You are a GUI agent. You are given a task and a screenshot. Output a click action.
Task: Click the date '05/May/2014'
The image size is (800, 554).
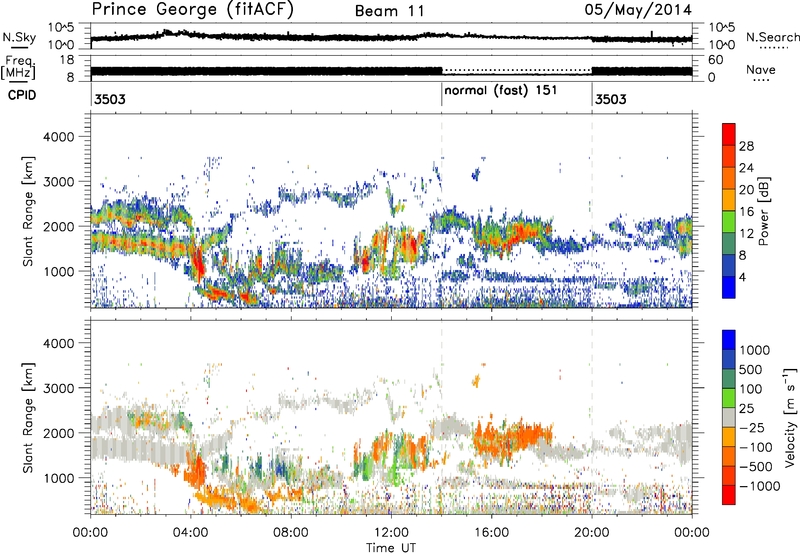tap(638, 10)
